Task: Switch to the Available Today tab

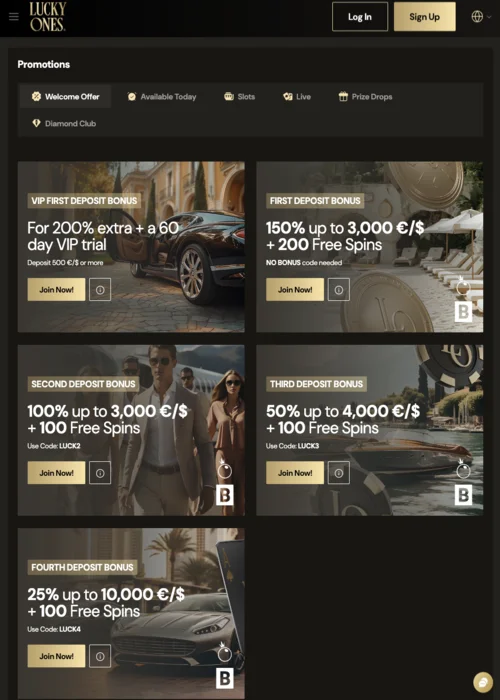Action: point(162,96)
